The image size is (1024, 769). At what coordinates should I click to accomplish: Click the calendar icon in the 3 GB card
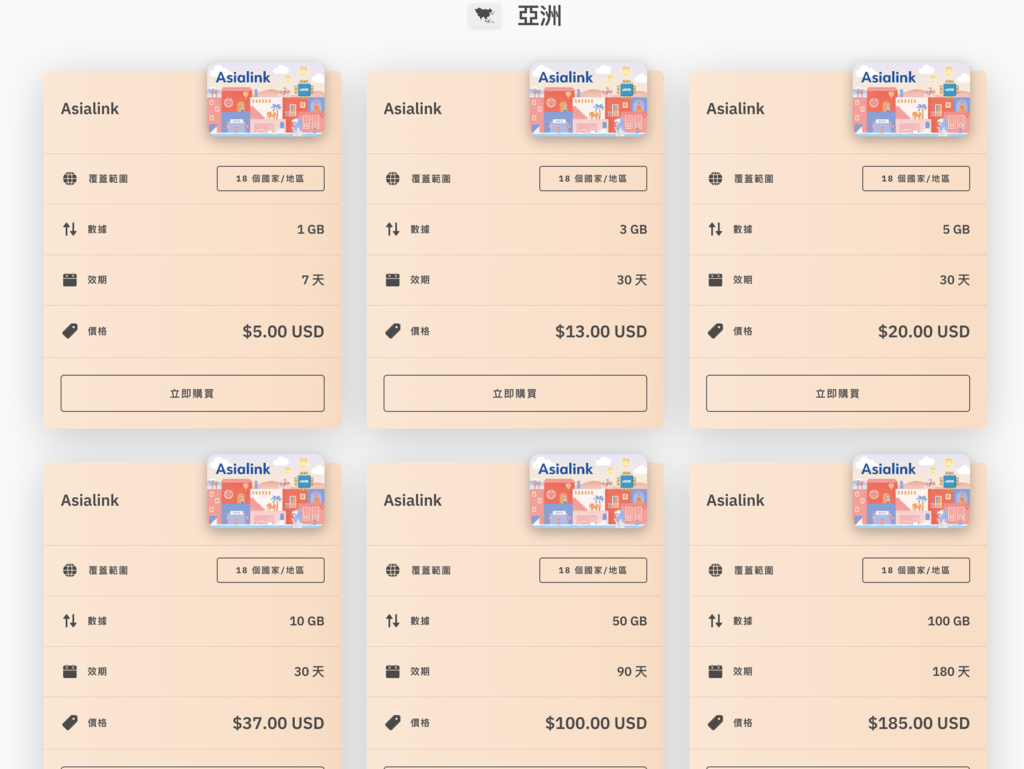pos(392,280)
